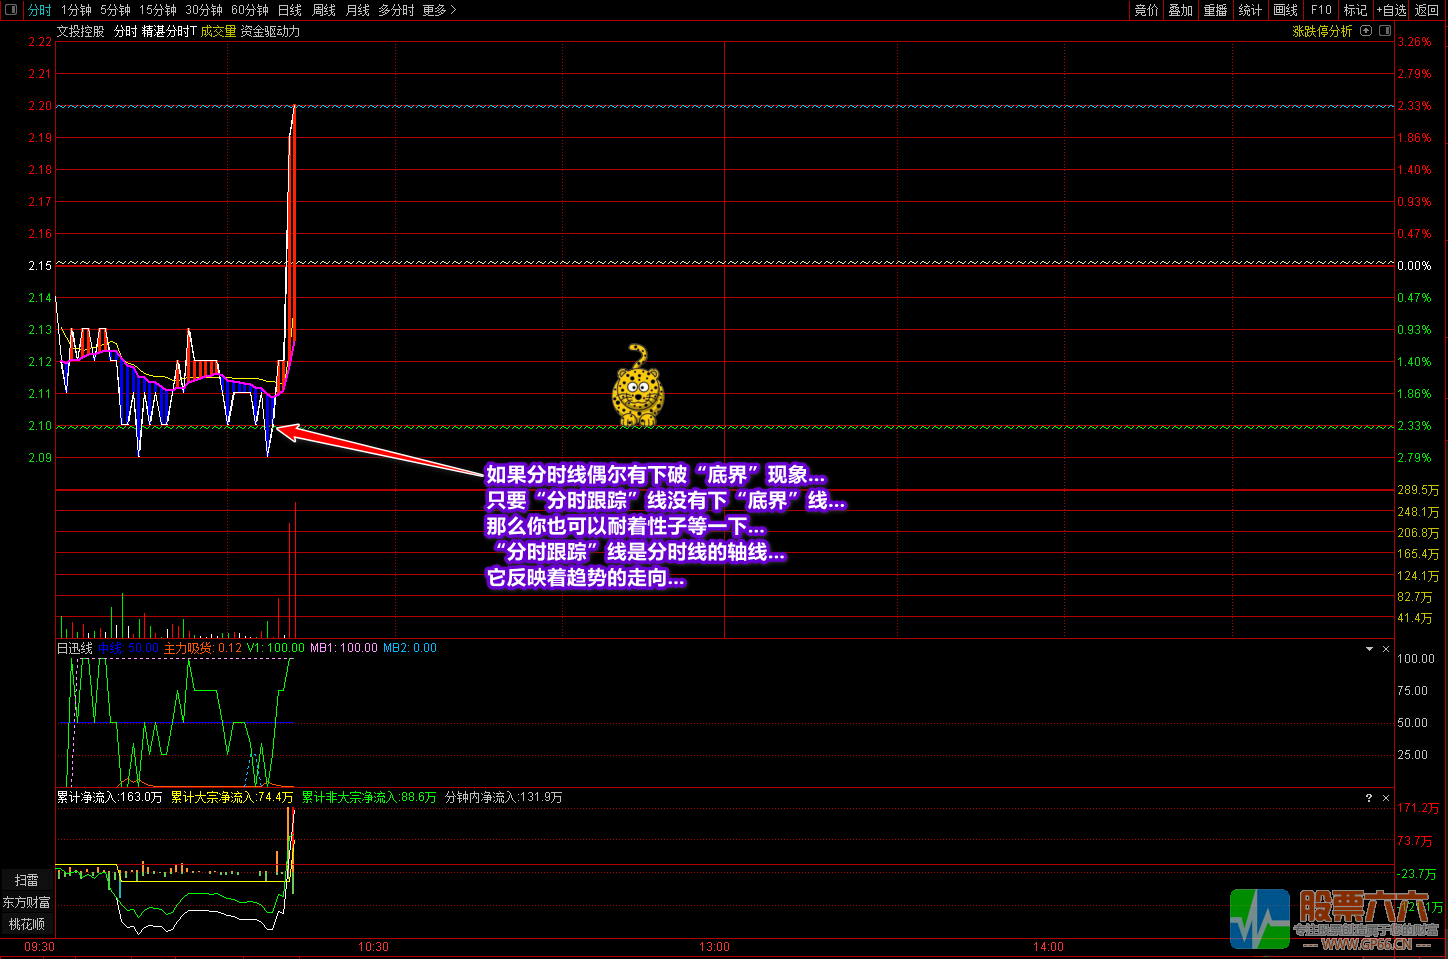This screenshot has width=1448, height=959.
Task: Click the MB2: 0.00 value
Action: point(410,648)
